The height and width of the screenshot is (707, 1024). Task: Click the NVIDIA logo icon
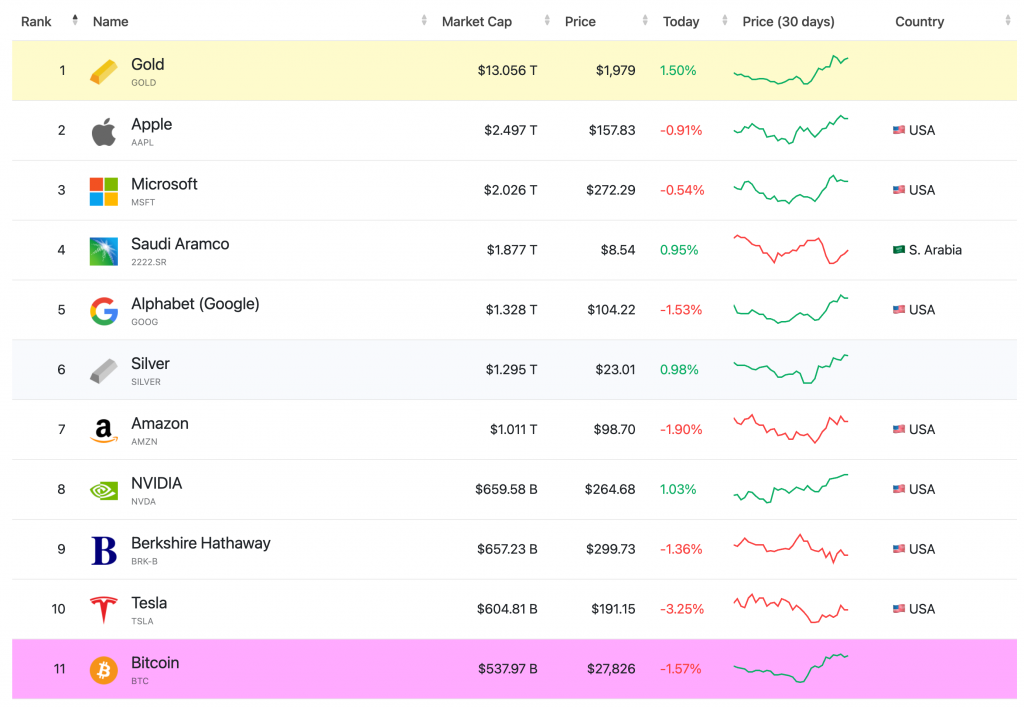(104, 490)
